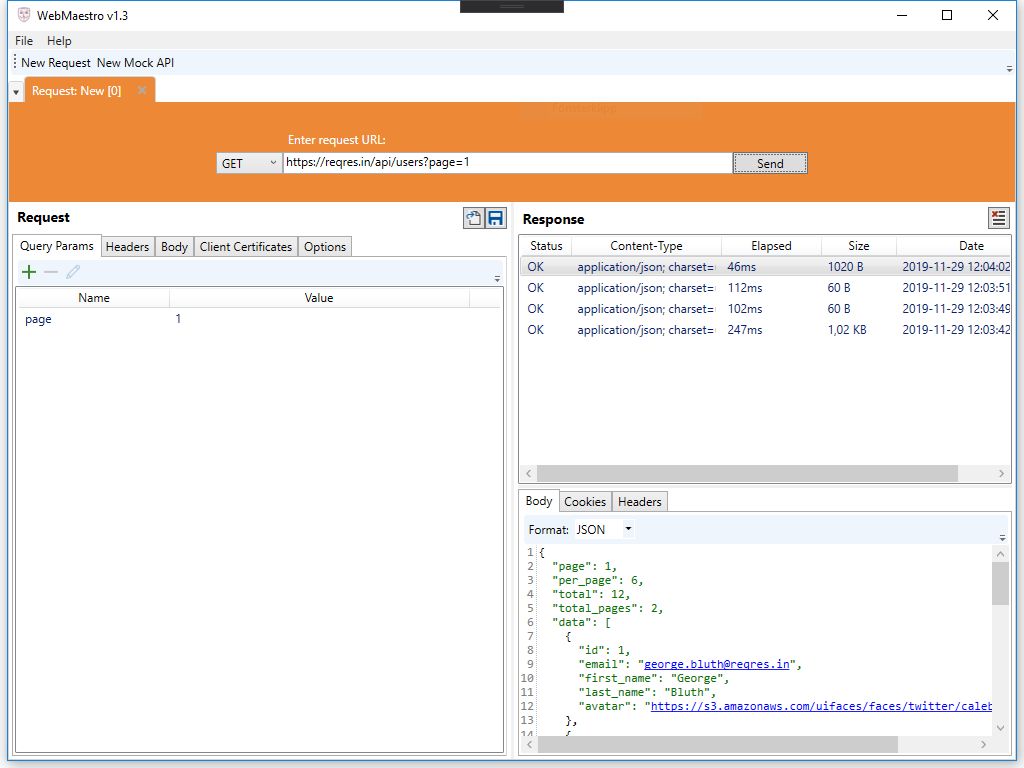This screenshot has width=1024, height=768.
Task: Click the Send button
Action: [x=769, y=162]
